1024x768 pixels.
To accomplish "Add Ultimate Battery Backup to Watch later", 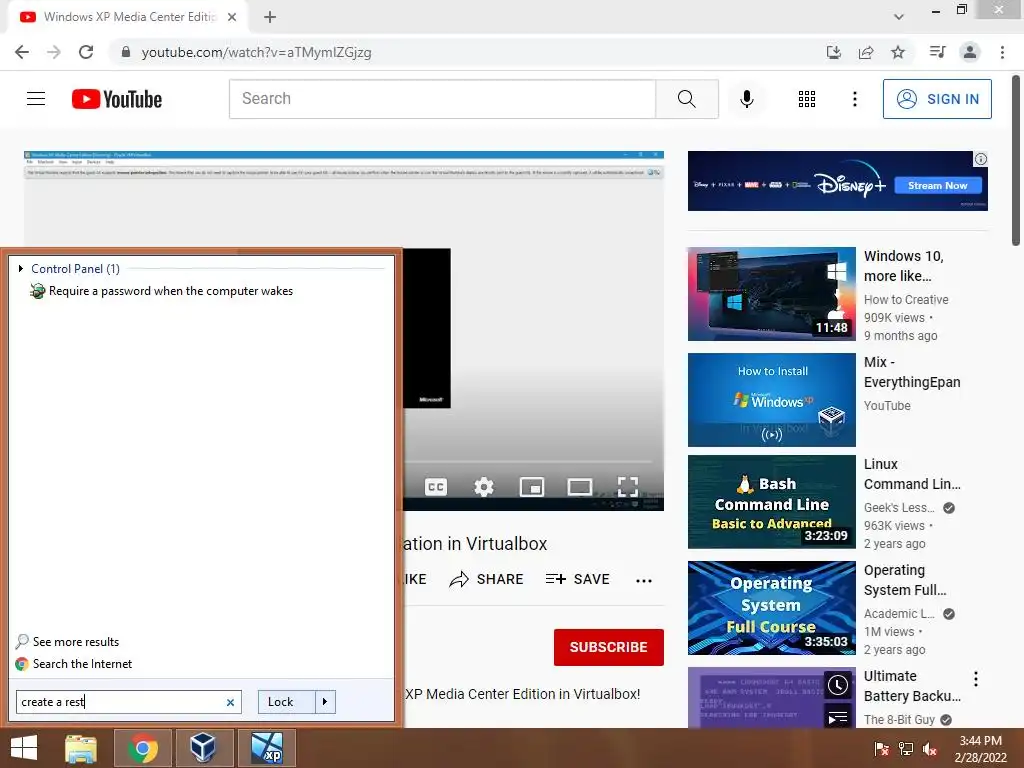I will [x=838, y=685].
